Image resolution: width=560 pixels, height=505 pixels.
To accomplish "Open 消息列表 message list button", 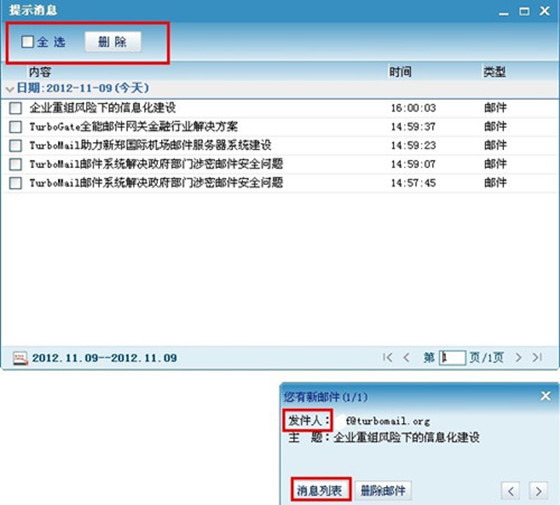I will (x=320, y=490).
